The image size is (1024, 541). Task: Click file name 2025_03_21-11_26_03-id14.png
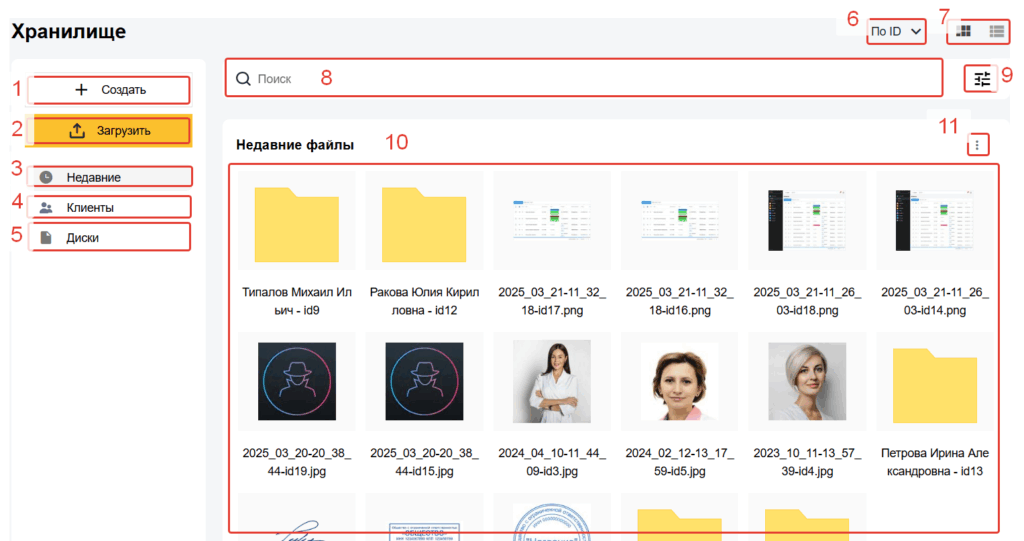[935, 301]
